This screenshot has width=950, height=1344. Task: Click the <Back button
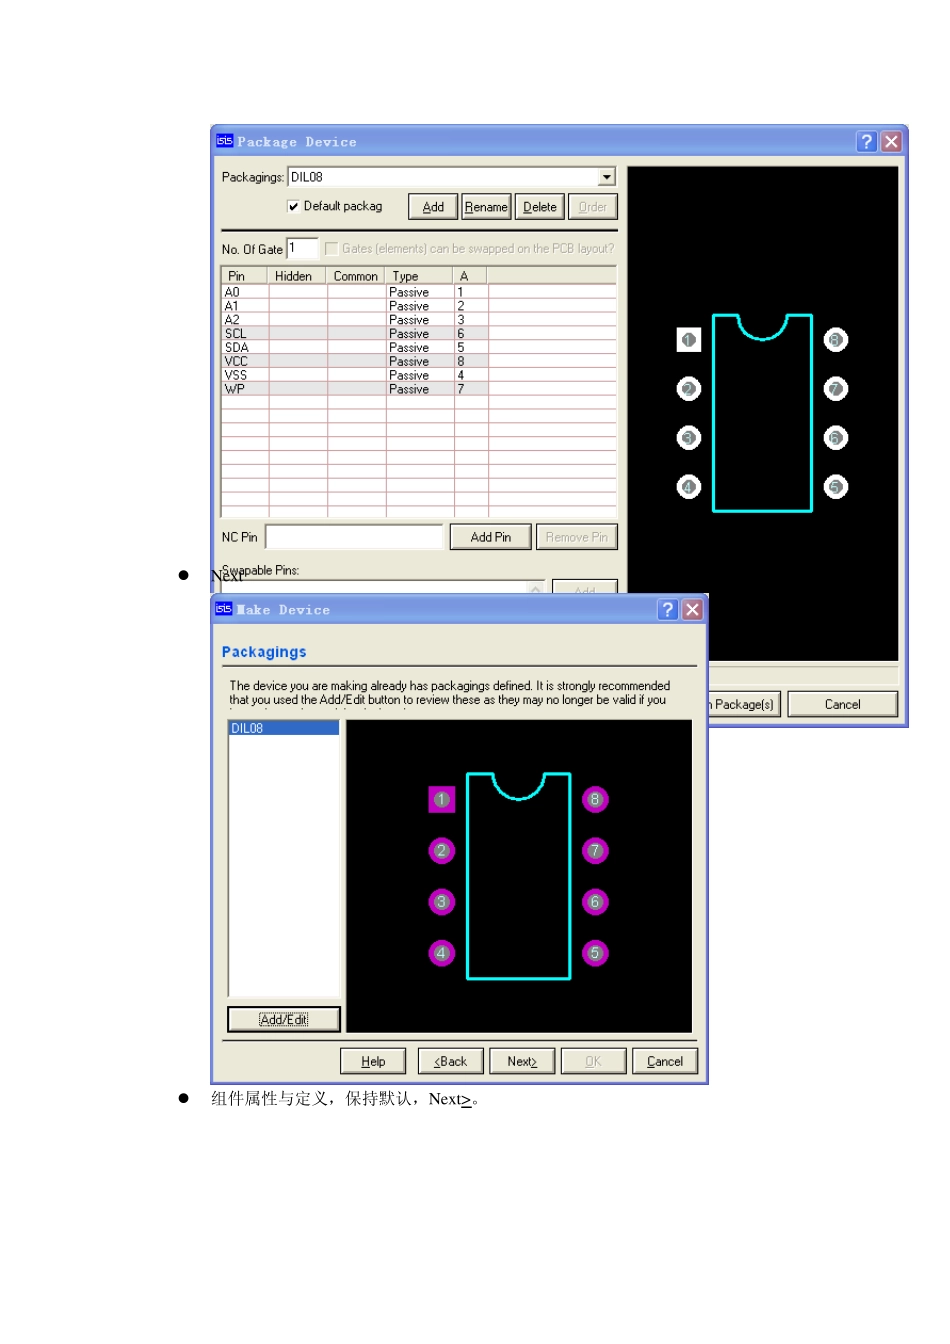click(451, 1061)
